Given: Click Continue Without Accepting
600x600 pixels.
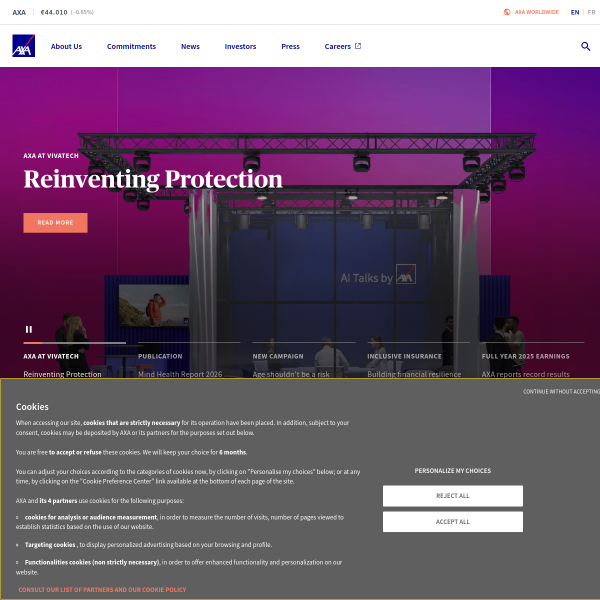Looking at the screenshot, I should tap(561, 391).
